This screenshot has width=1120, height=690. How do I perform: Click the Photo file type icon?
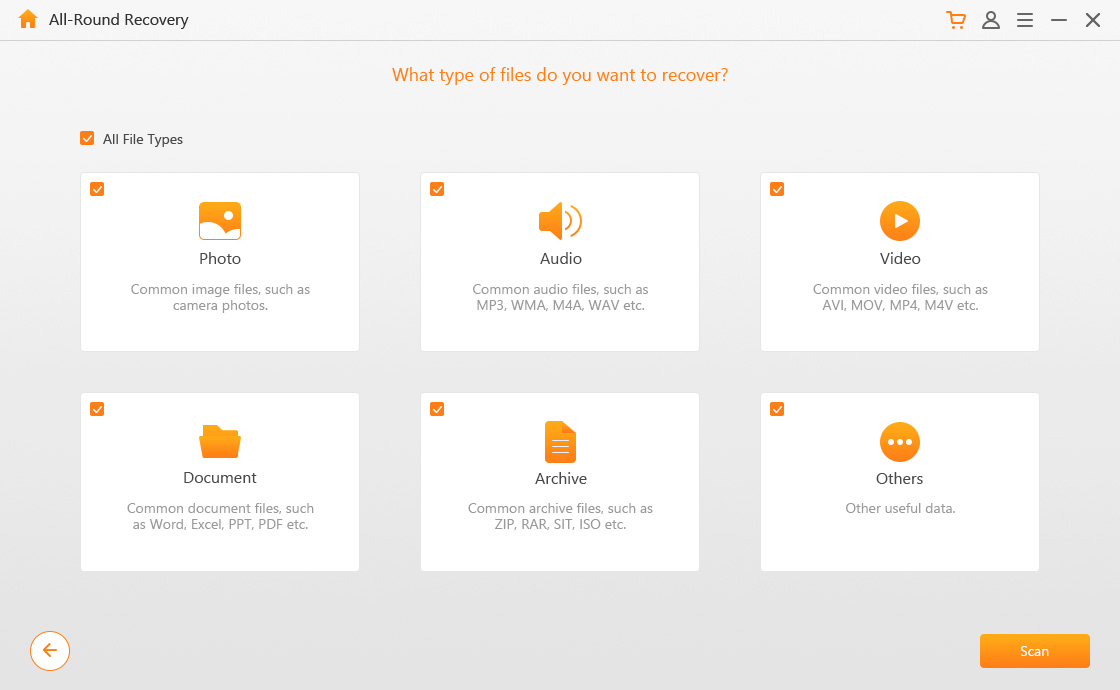(220, 220)
